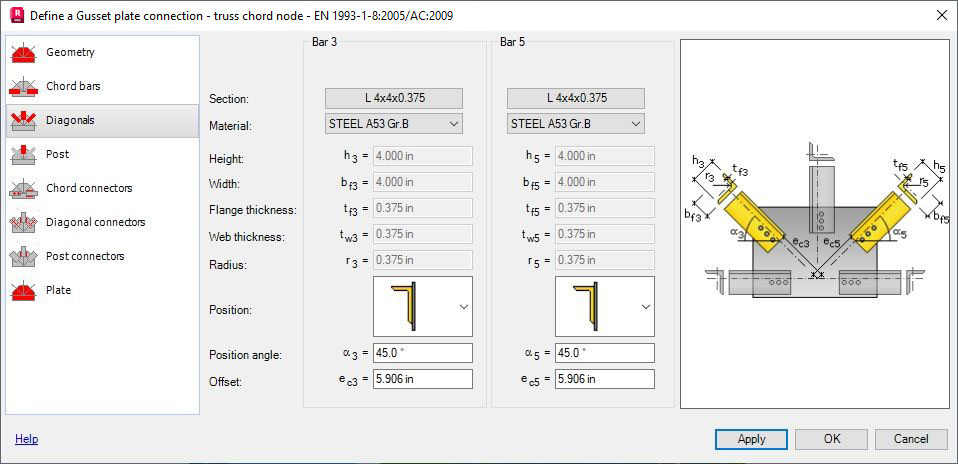
Task: Click the Diagonal connectors icon
Action: [24, 223]
